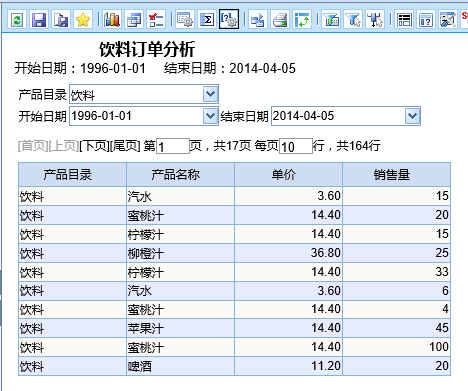
Task: Click the unit price cell 11.20
Action: click(x=288, y=366)
